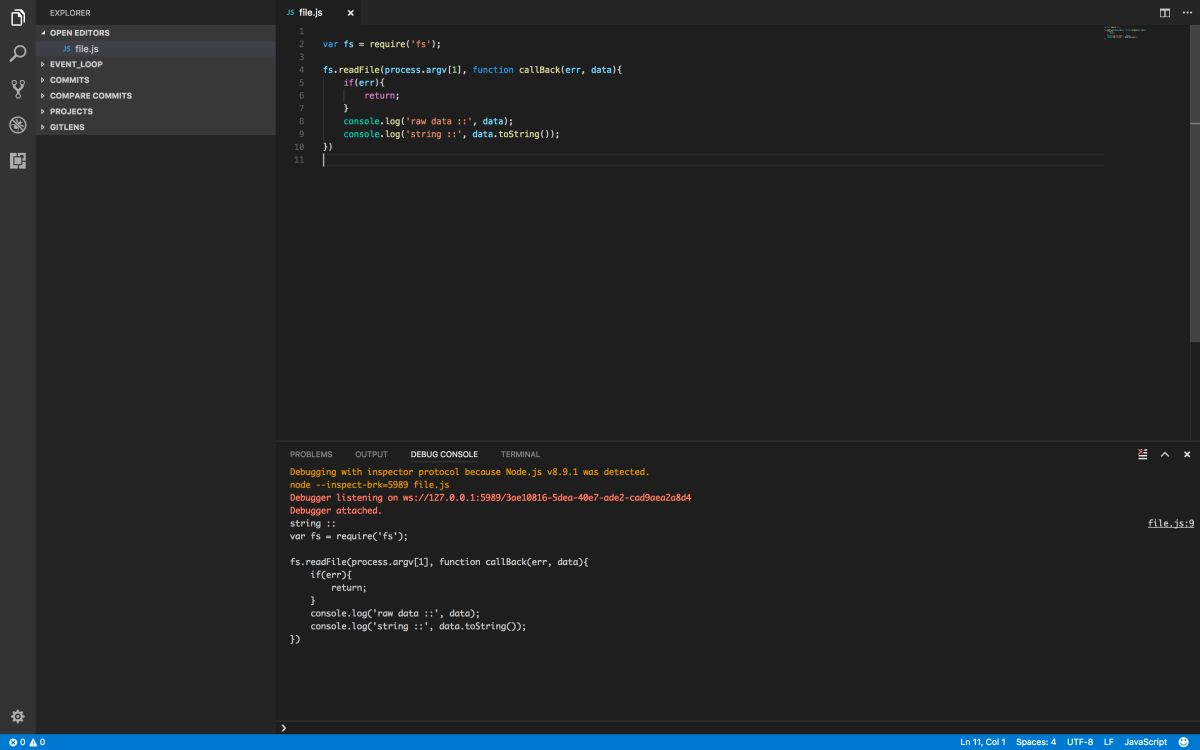Switch to the TERMINAL panel tab
Screen dimensions: 1200x750
[520, 454]
